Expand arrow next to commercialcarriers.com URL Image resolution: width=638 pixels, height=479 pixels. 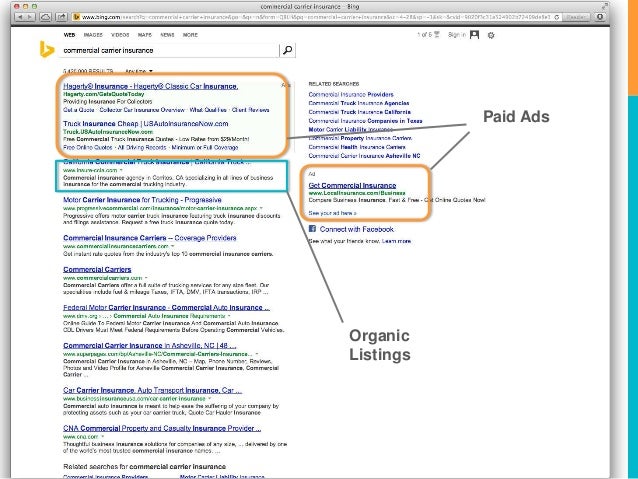(x=146, y=278)
